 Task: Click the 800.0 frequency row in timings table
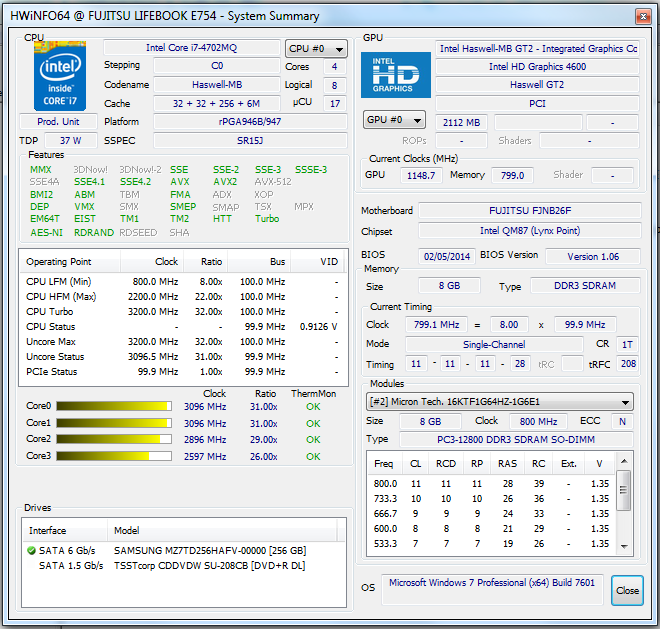[491, 483]
